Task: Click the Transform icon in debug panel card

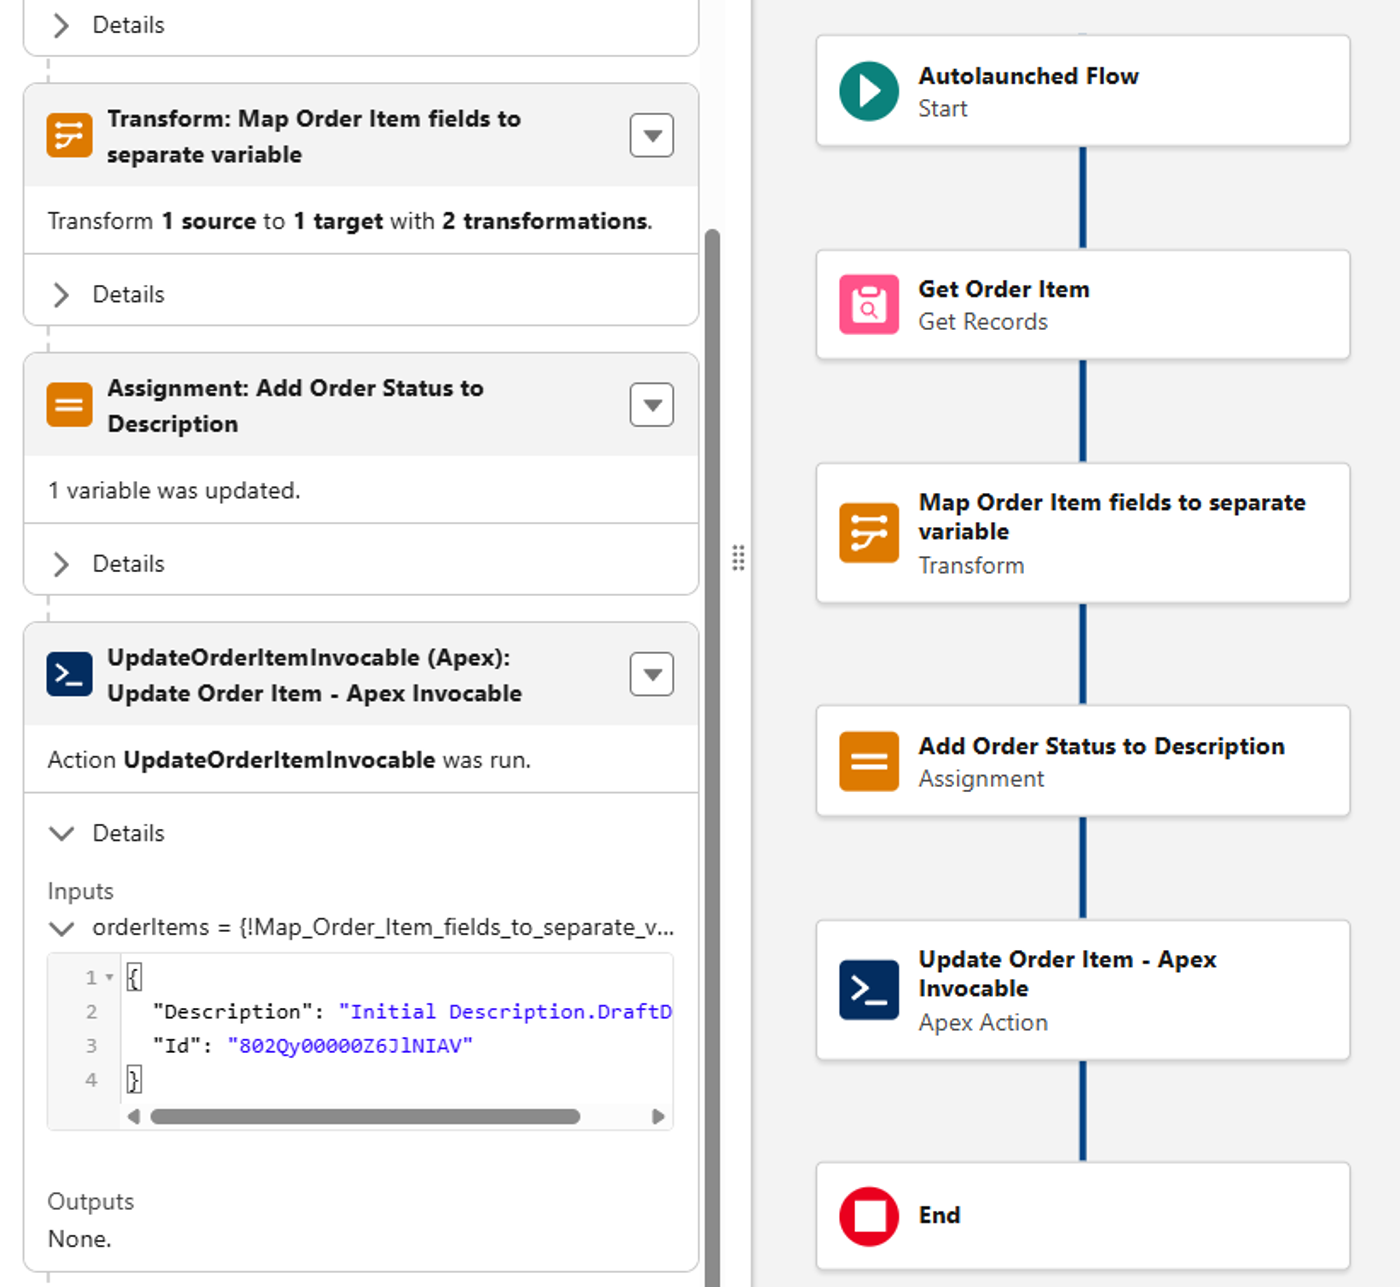Action: click(x=69, y=135)
